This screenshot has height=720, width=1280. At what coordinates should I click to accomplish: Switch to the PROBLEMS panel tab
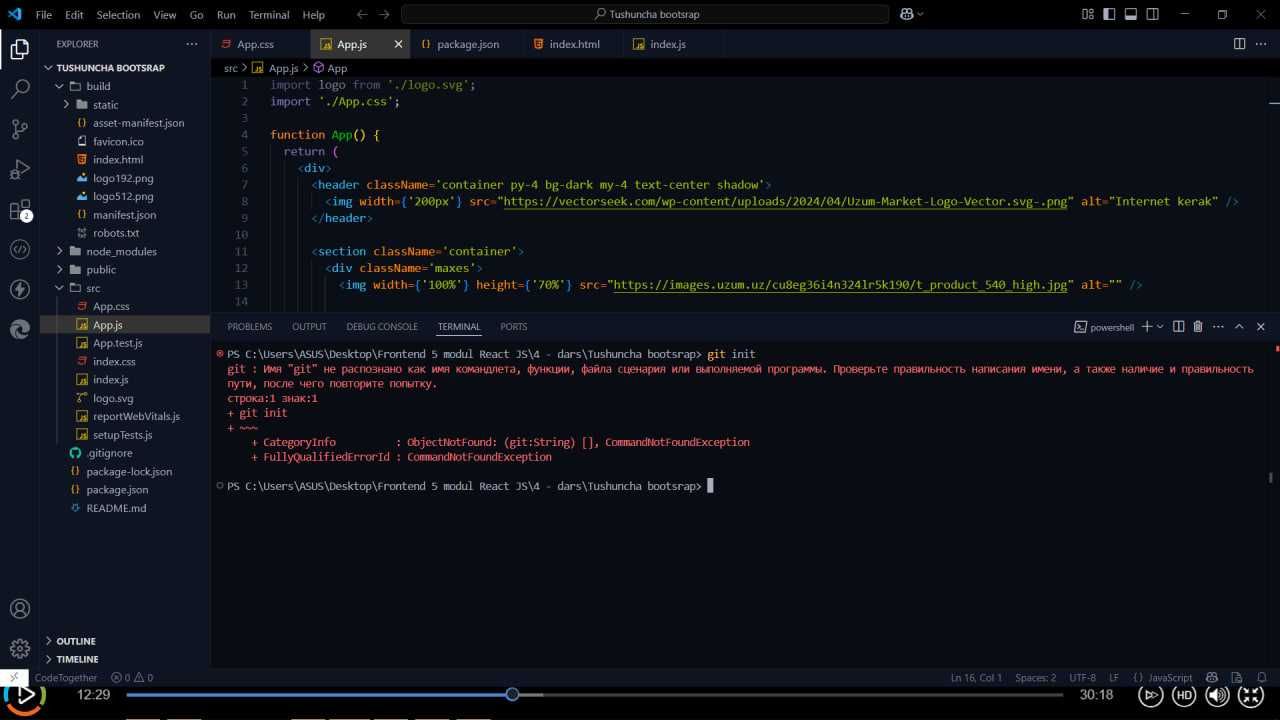249,327
